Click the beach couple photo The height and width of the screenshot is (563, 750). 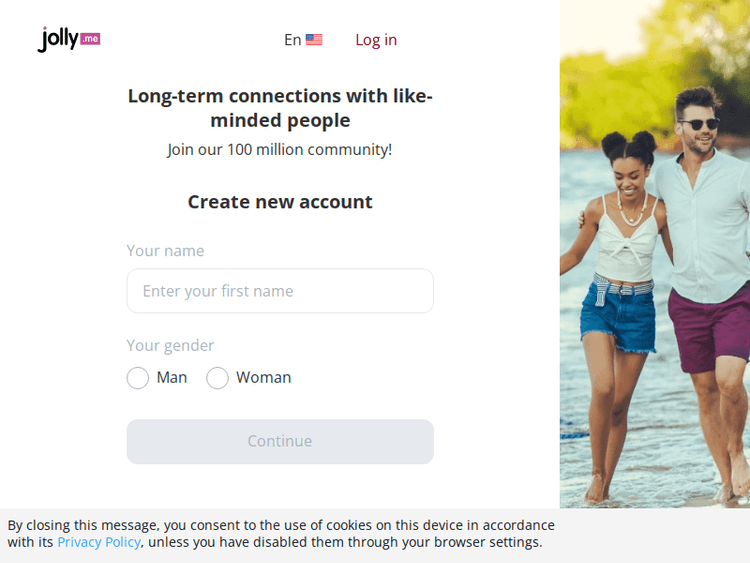tap(655, 254)
